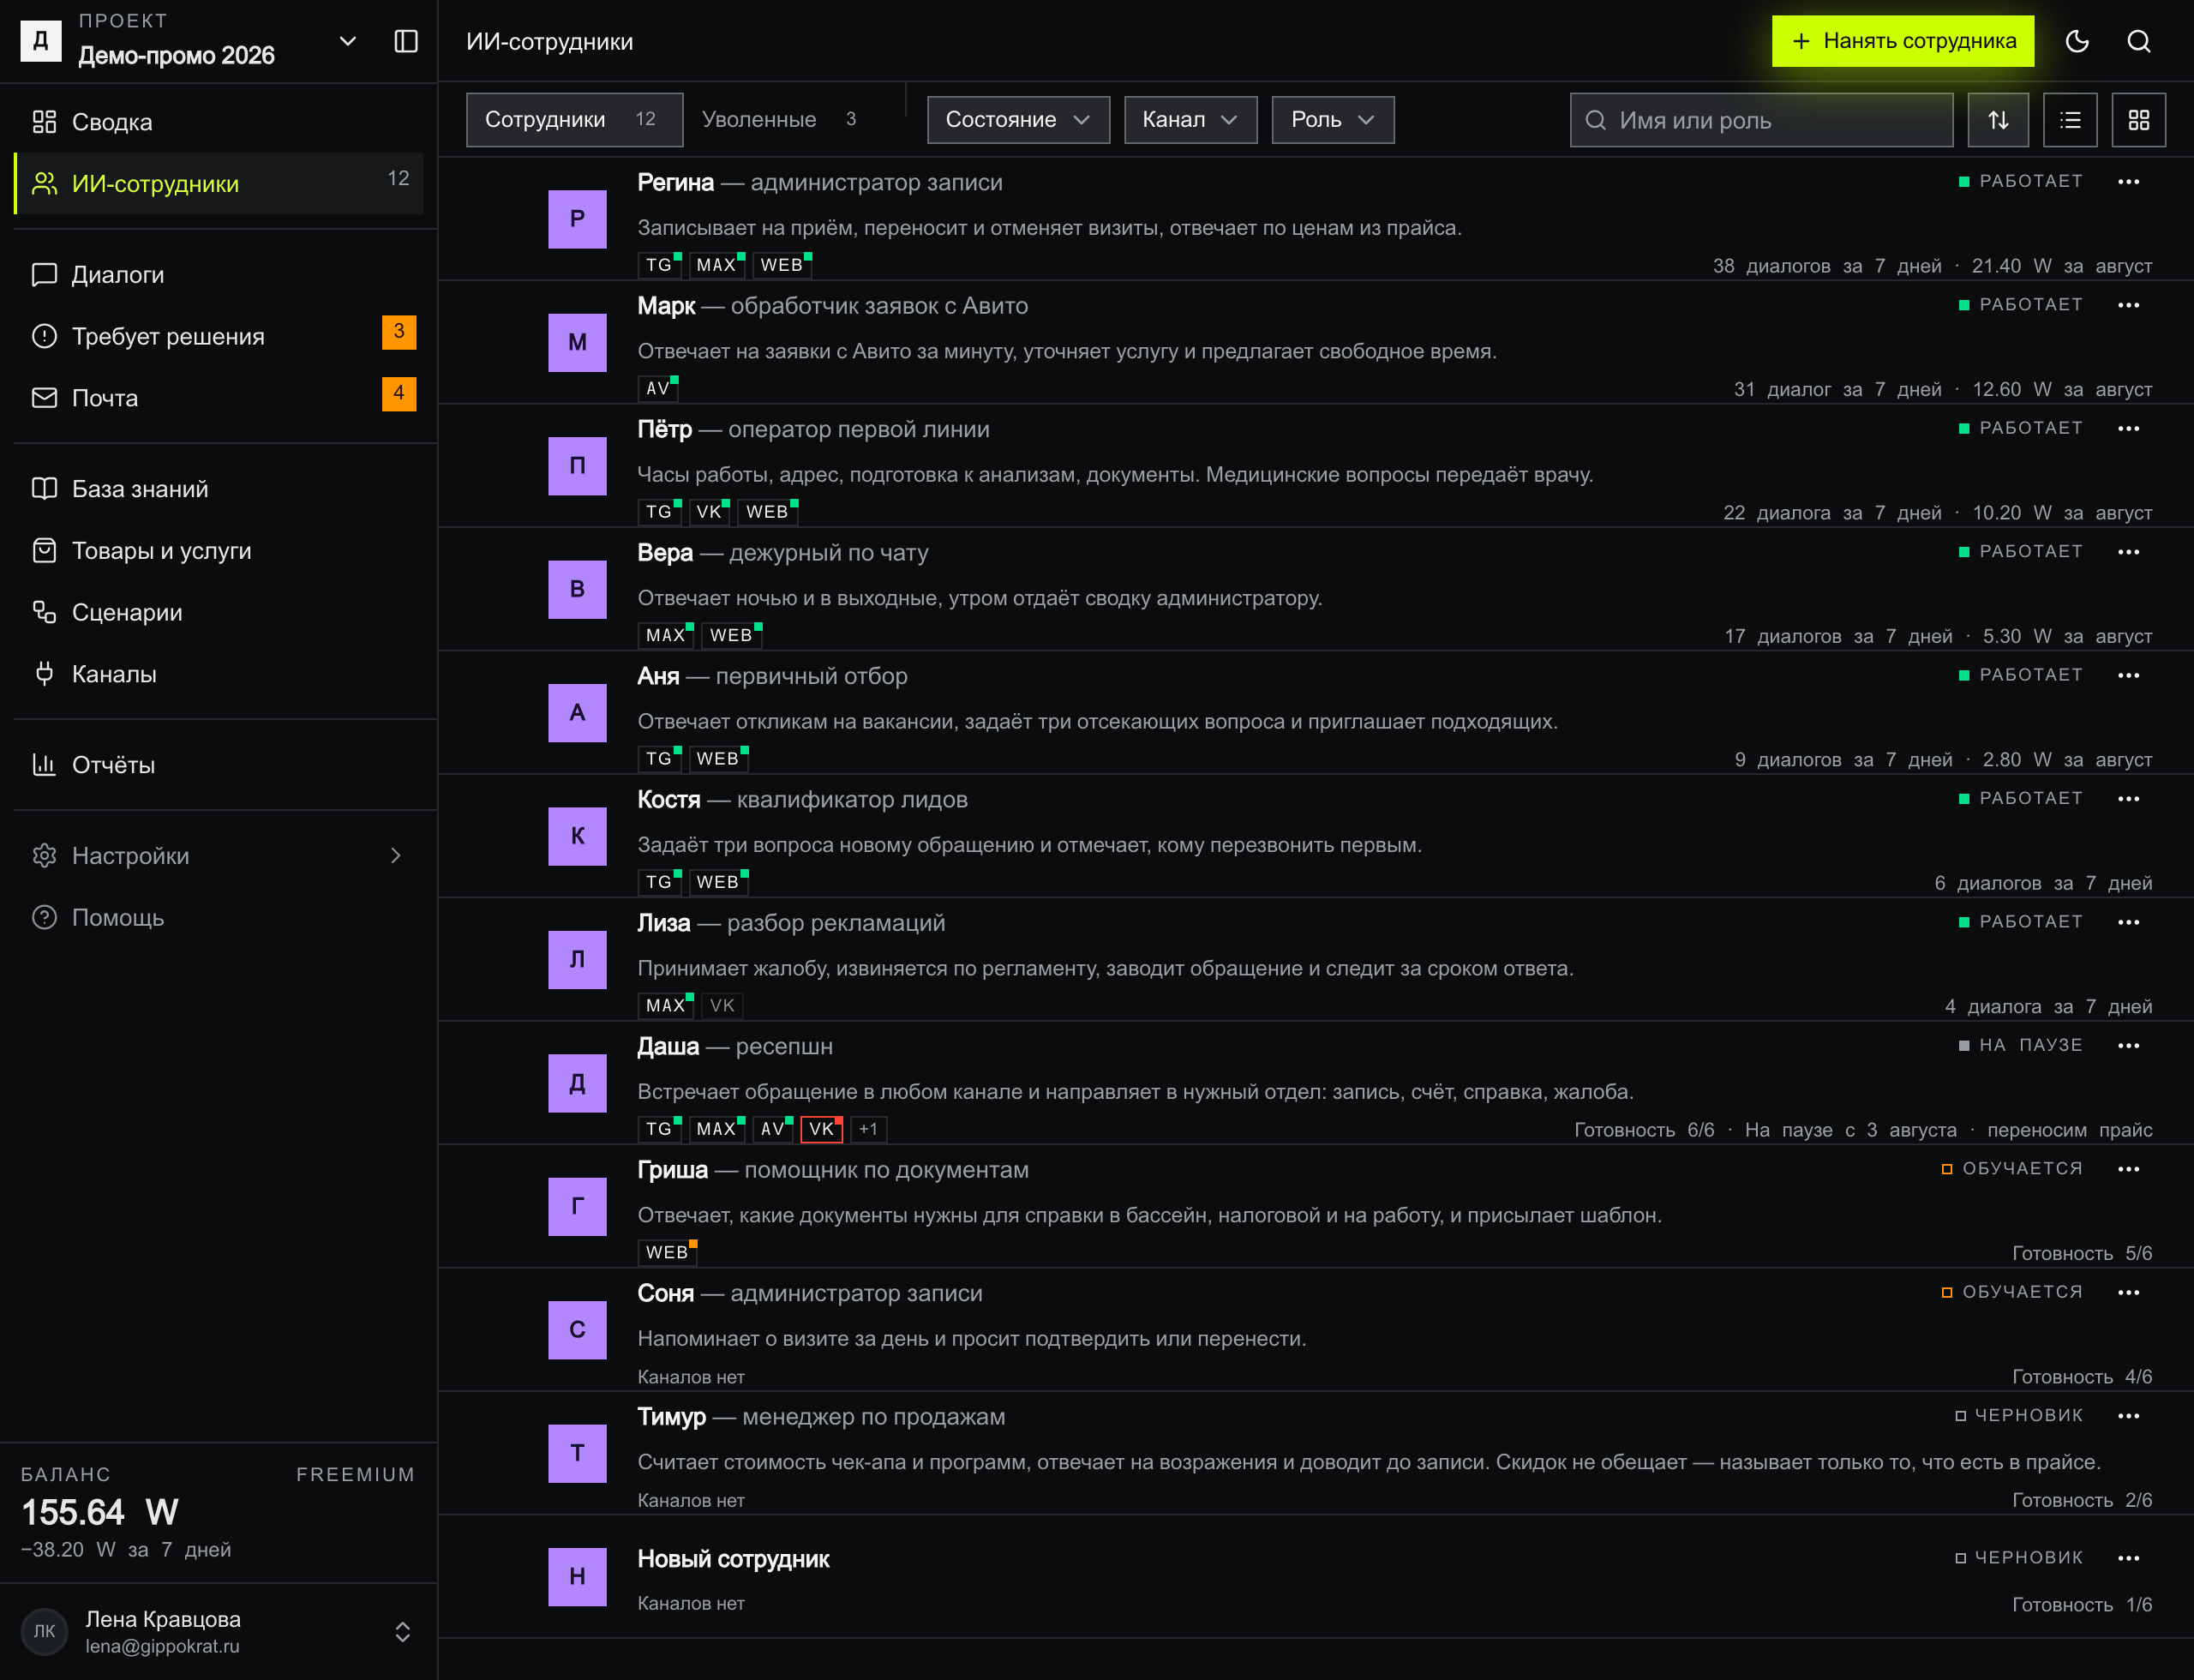Click the sort order arrows icon

[x=1998, y=120]
